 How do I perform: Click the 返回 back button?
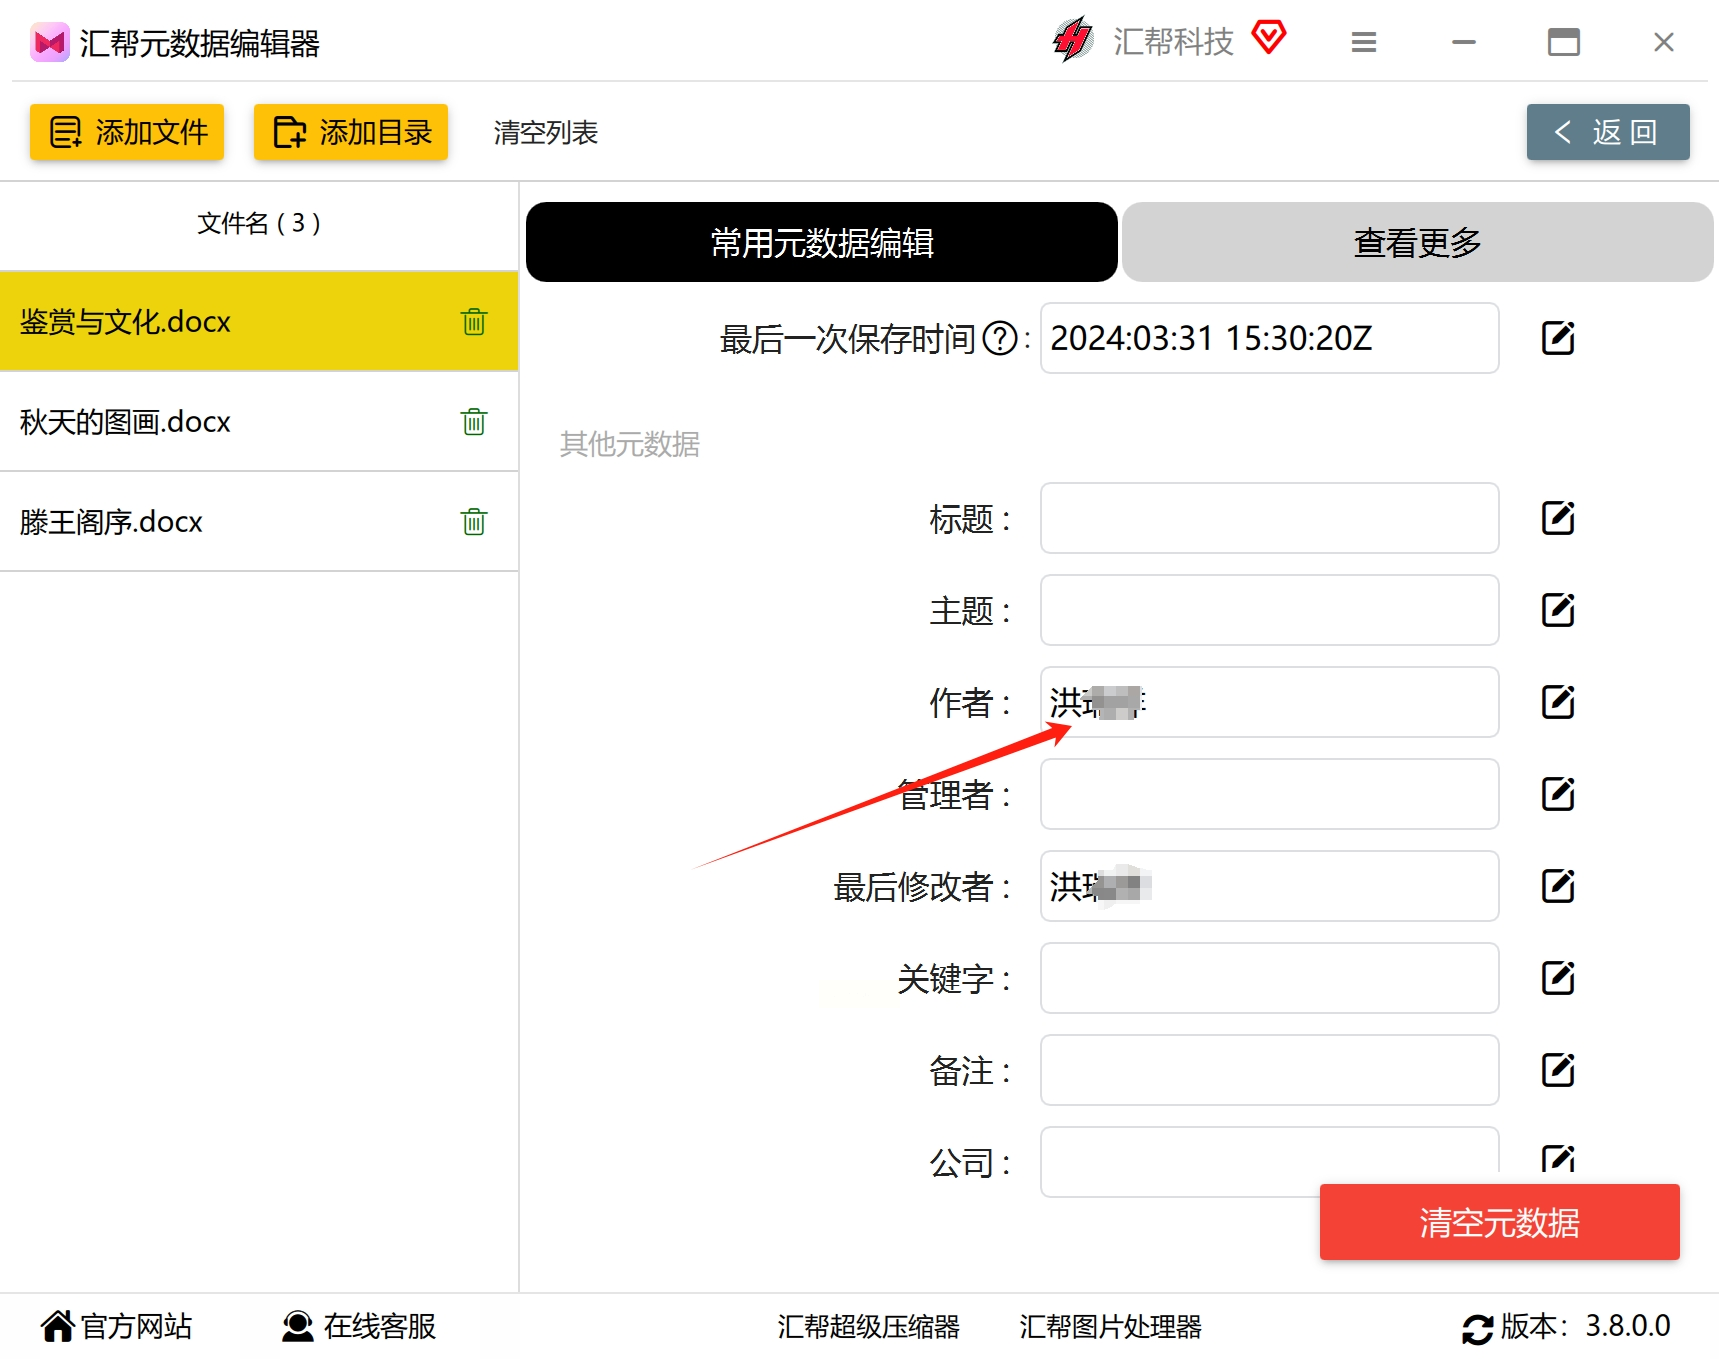(x=1608, y=132)
